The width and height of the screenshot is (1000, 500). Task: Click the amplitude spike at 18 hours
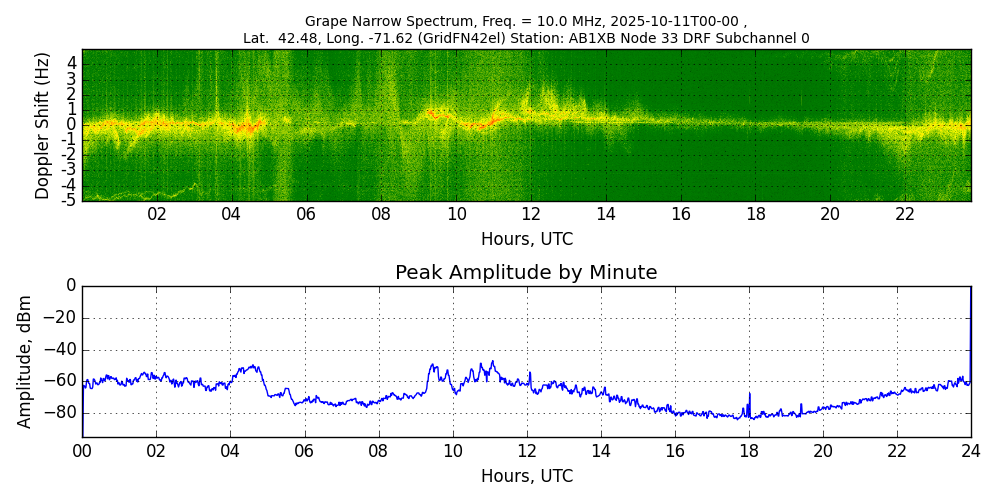(x=749, y=394)
